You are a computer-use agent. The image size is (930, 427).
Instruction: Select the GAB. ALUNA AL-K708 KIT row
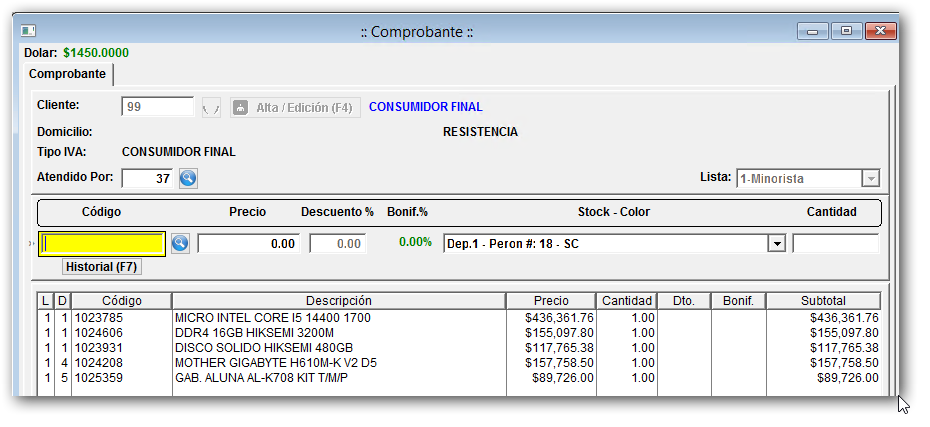click(x=338, y=377)
